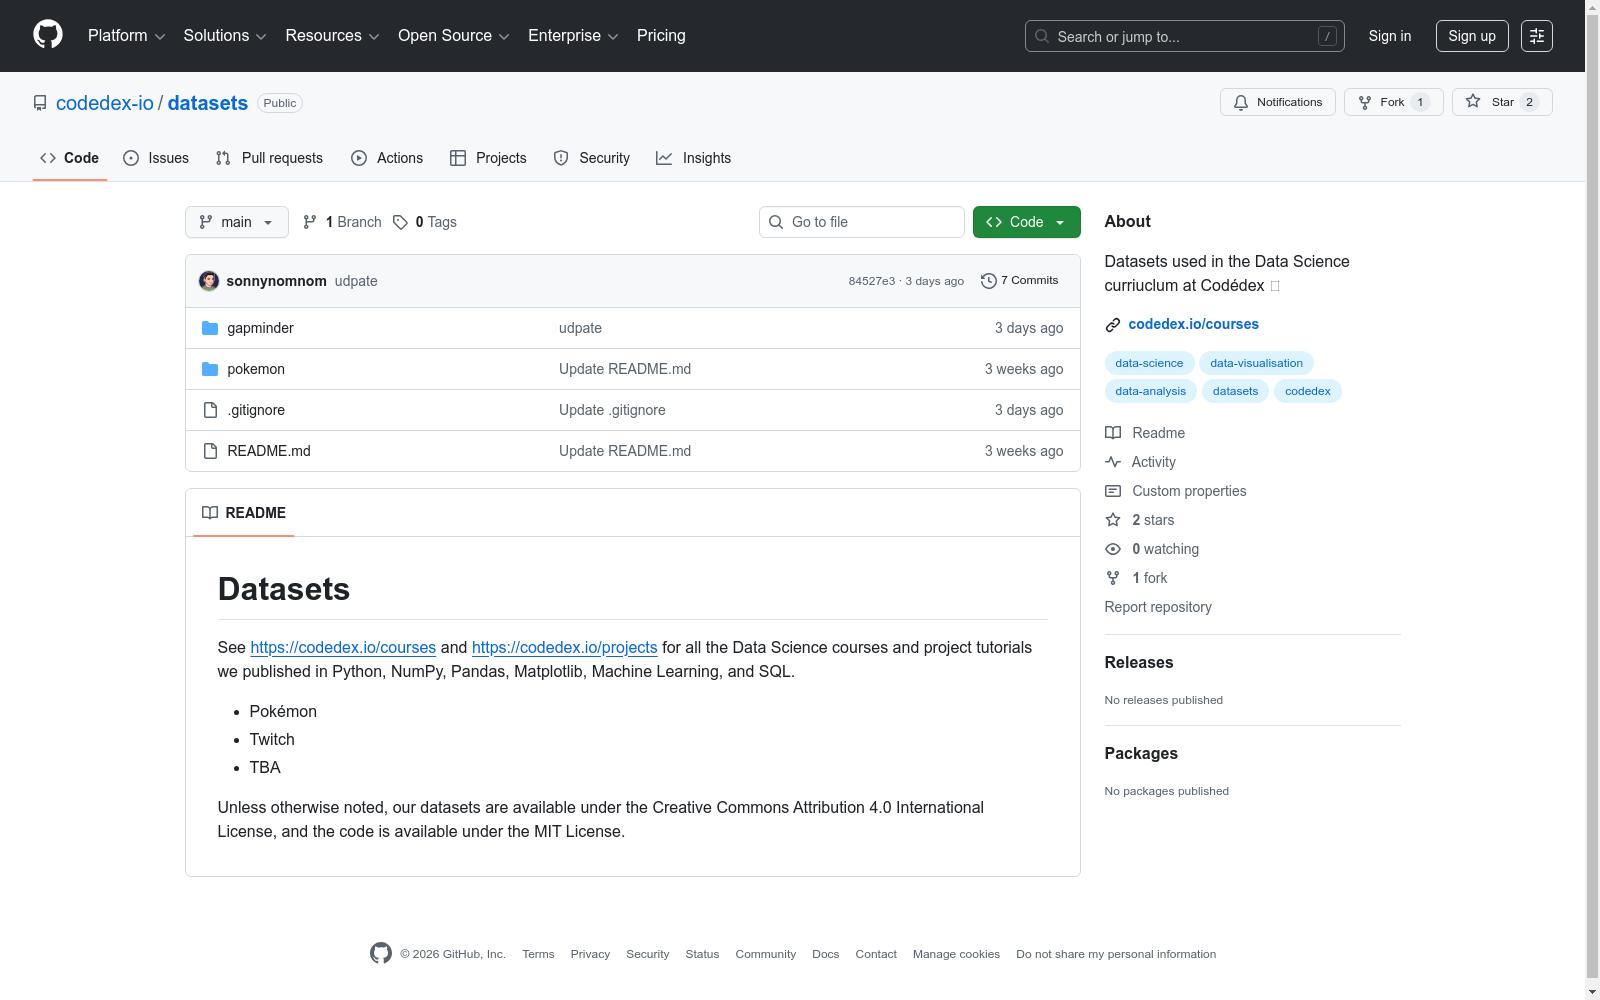Select the README tab in file panel
The height and width of the screenshot is (1000, 1600).
244,513
